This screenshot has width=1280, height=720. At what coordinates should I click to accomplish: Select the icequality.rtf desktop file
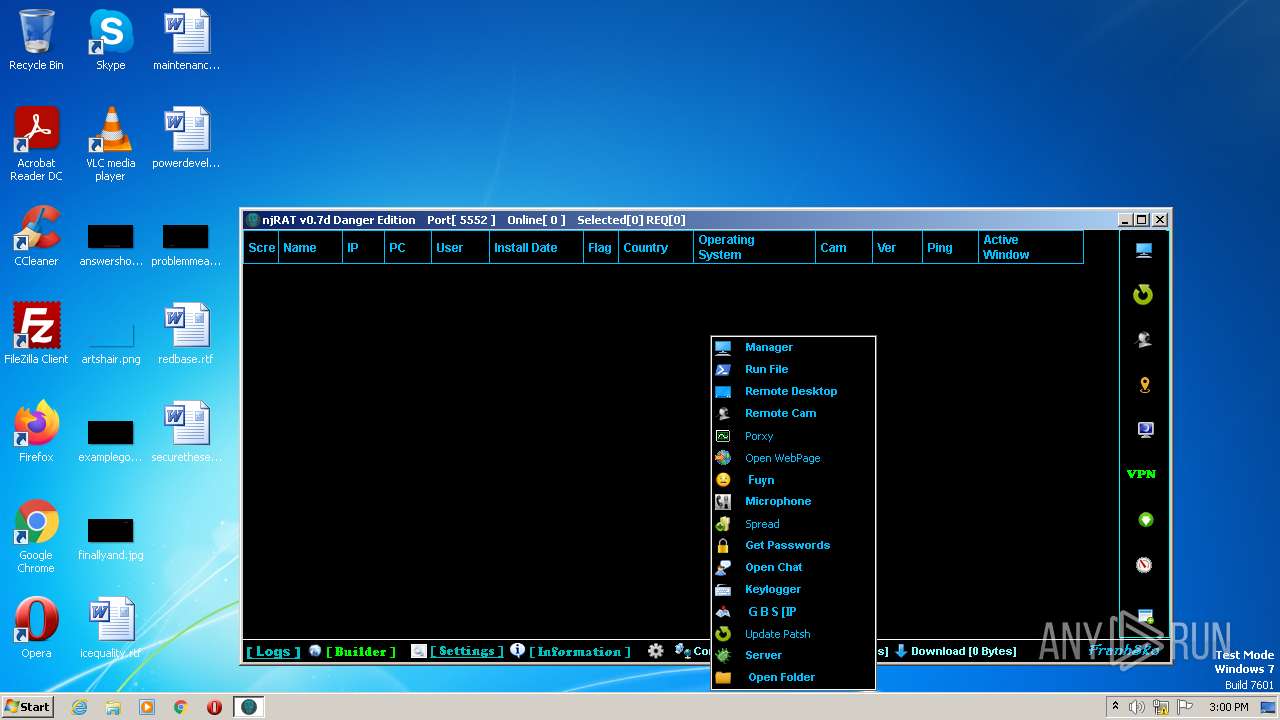110,628
